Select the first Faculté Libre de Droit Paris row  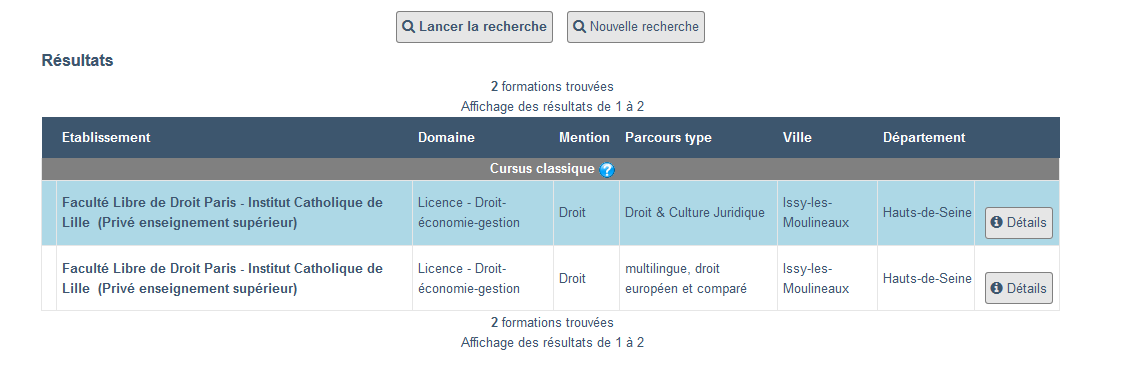point(550,213)
